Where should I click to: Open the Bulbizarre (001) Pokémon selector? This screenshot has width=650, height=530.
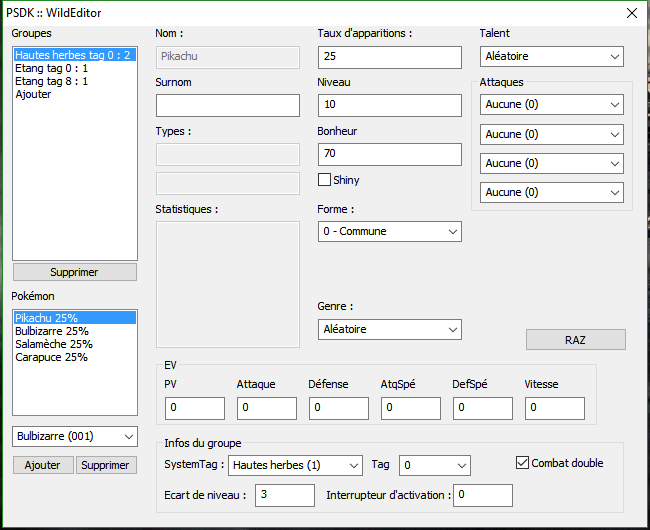pos(75,436)
